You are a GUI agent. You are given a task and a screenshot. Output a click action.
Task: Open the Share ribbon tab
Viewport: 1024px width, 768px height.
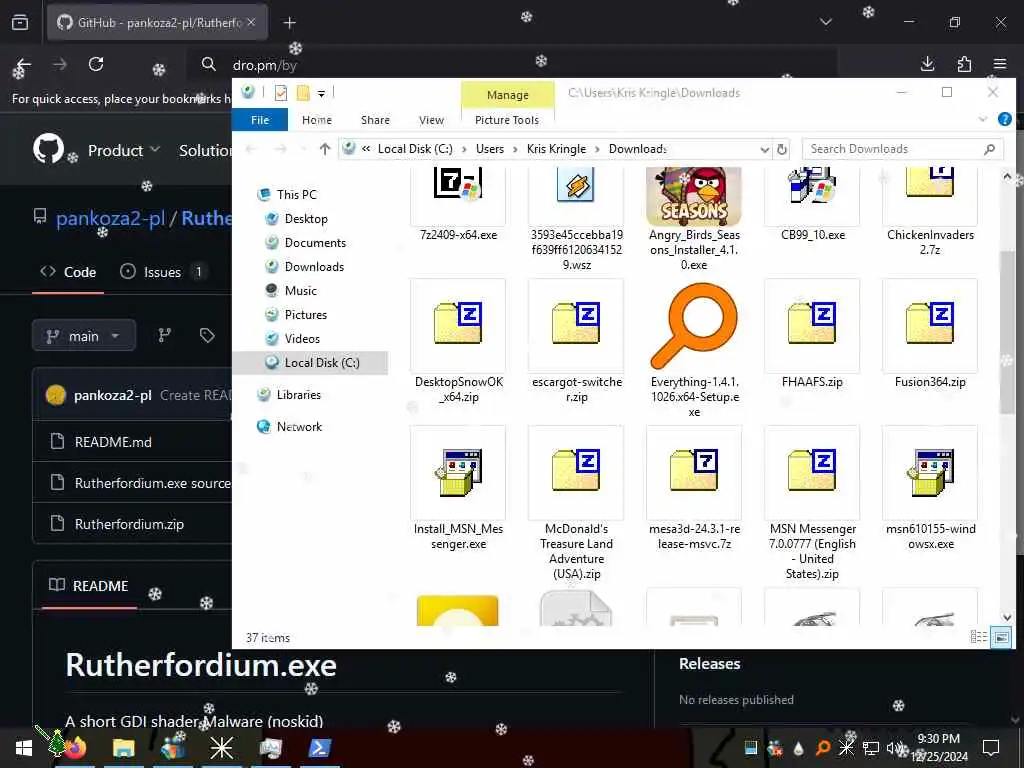(x=376, y=120)
